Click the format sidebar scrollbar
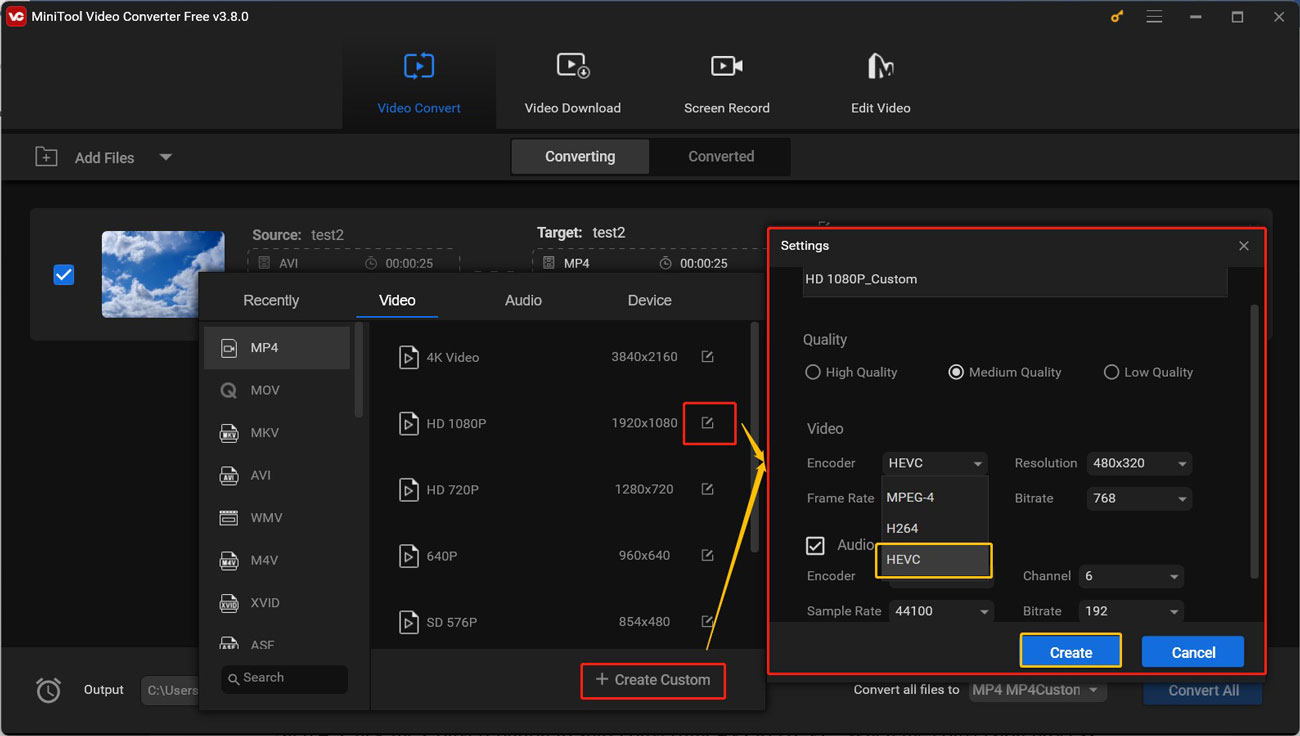The width and height of the screenshot is (1300, 736). [359, 370]
